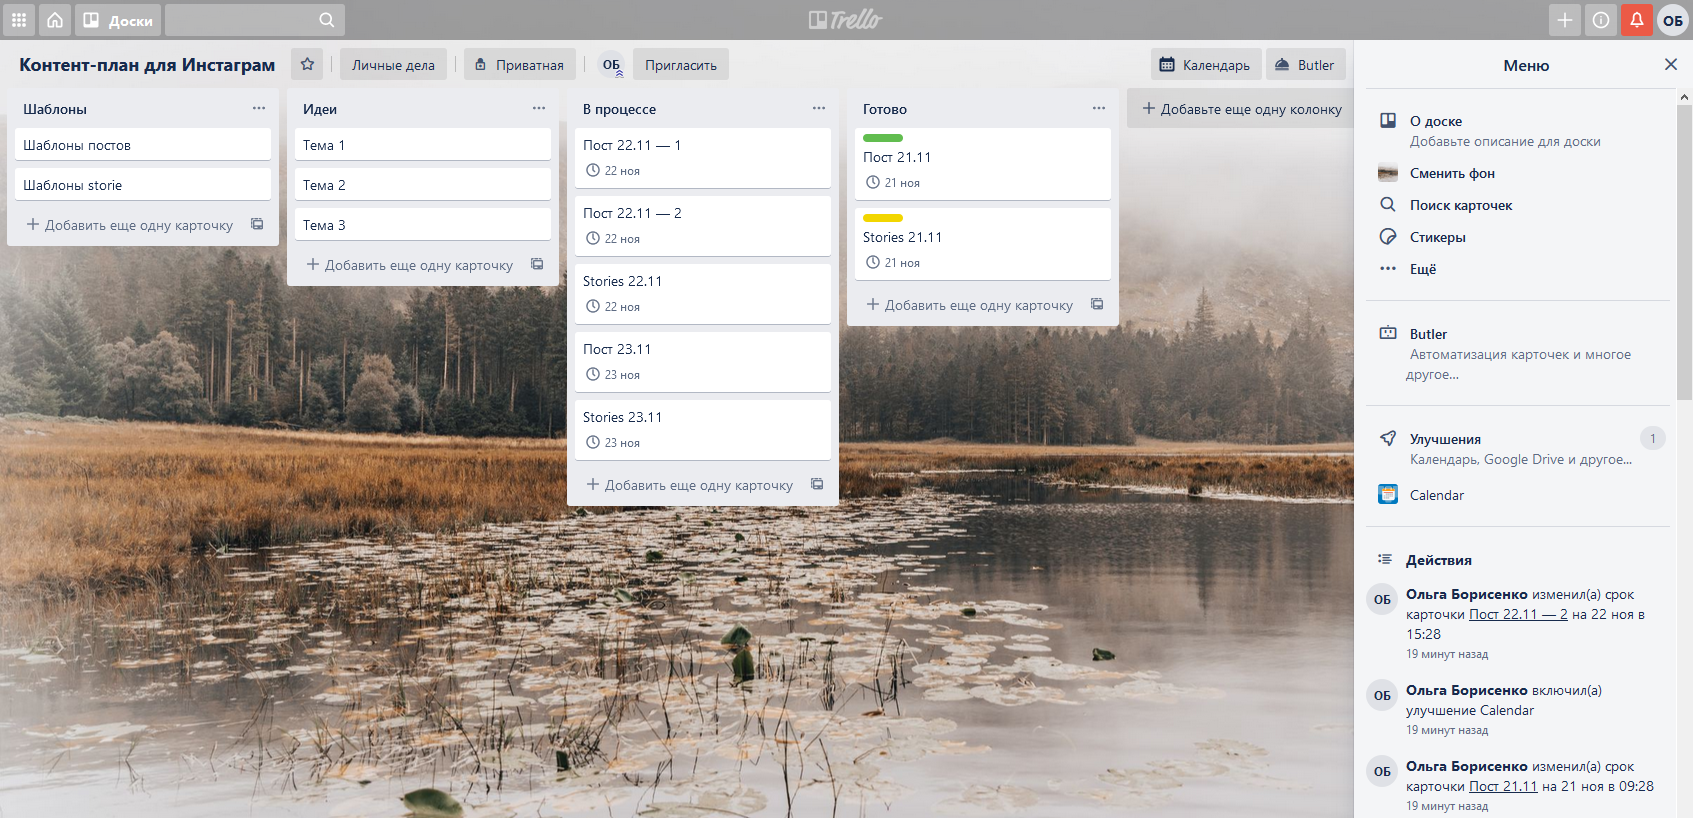1693x818 pixels.
Task: Create card from template in В процессе list
Action: [x=817, y=484]
